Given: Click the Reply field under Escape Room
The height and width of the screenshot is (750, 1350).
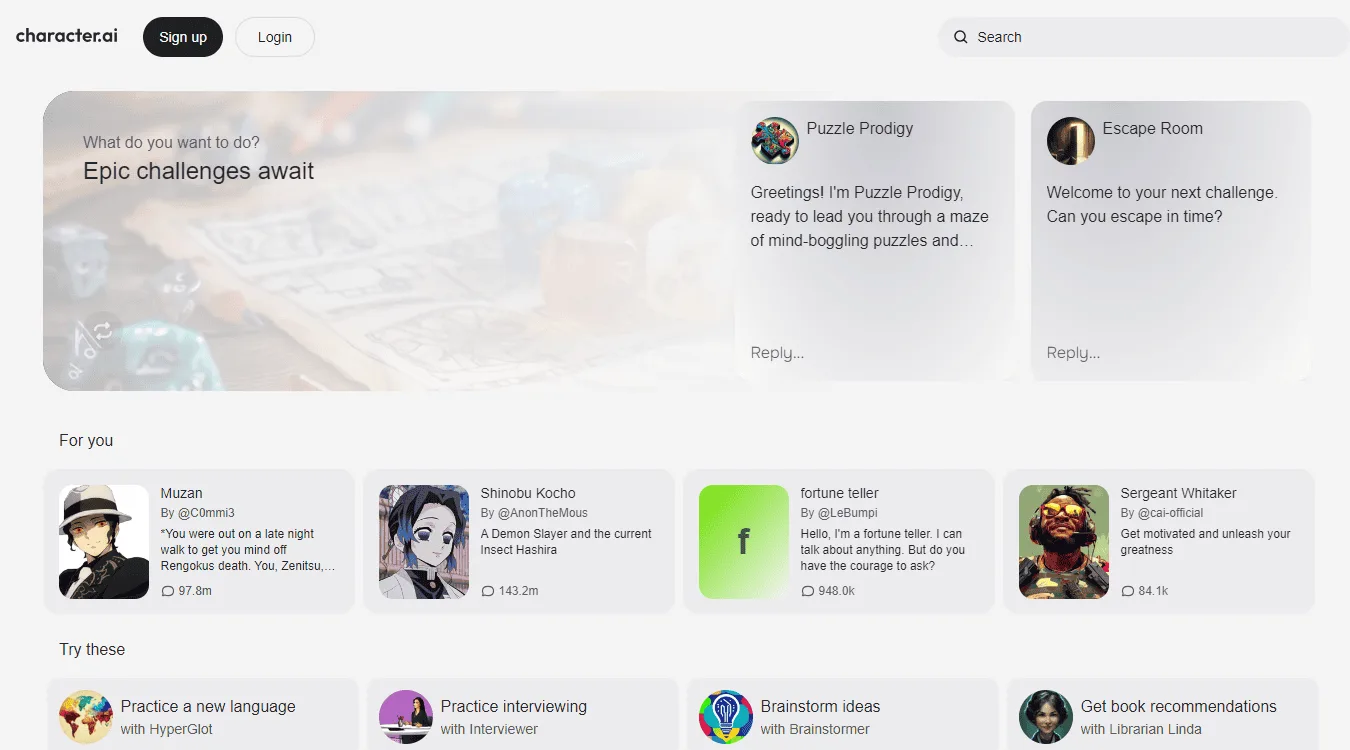Looking at the screenshot, I should click(1171, 352).
